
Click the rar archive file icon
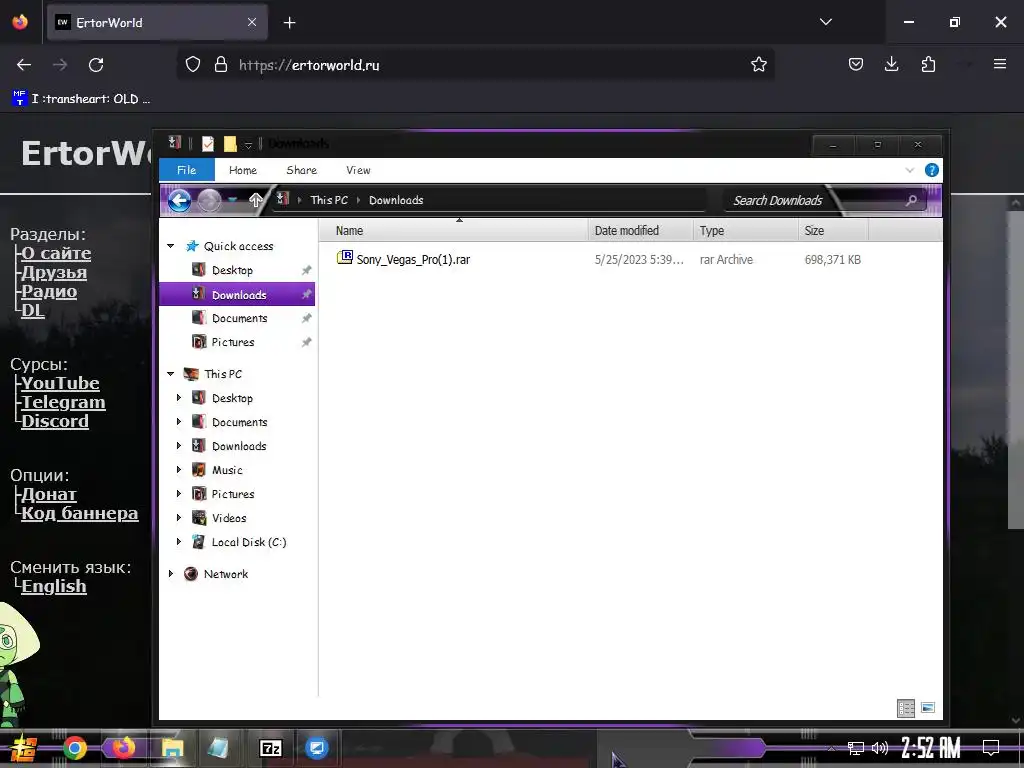click(x=344, y=257)
